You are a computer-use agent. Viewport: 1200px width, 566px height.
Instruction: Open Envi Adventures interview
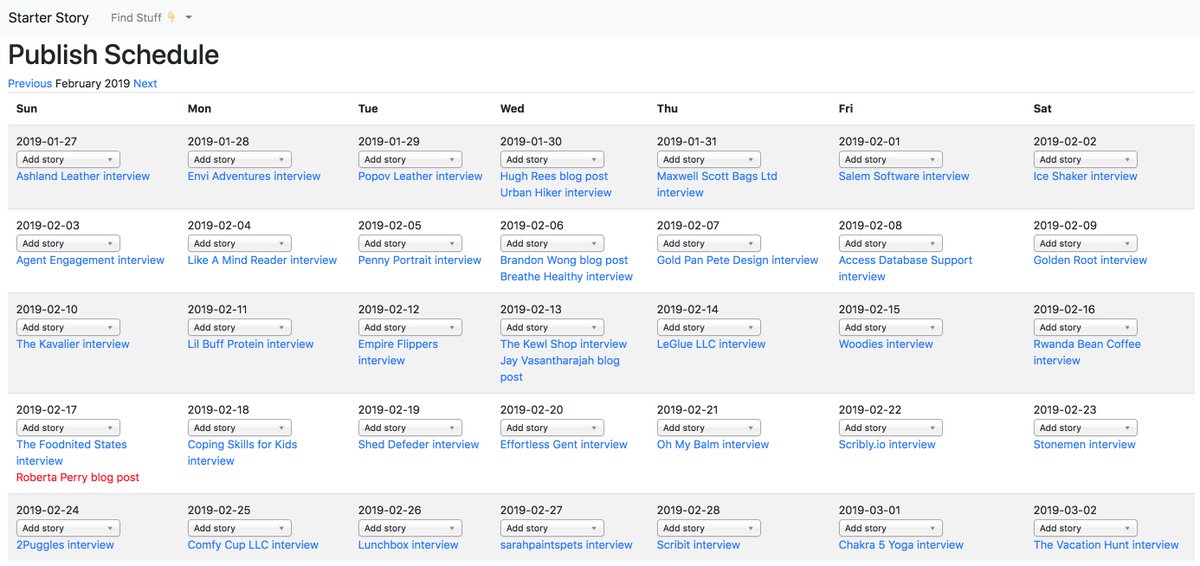[x=254, y=176]
